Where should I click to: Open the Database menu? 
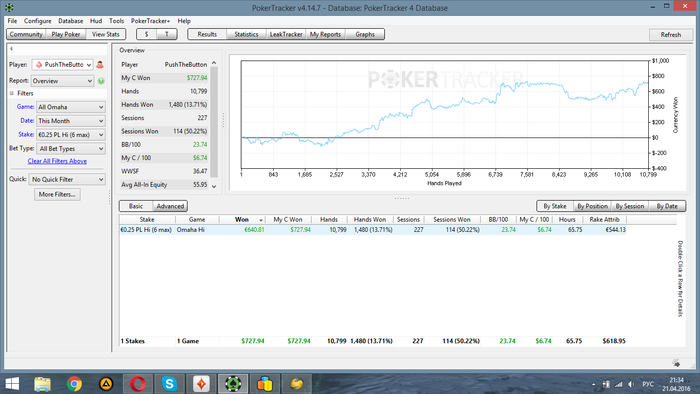point(71,21)
